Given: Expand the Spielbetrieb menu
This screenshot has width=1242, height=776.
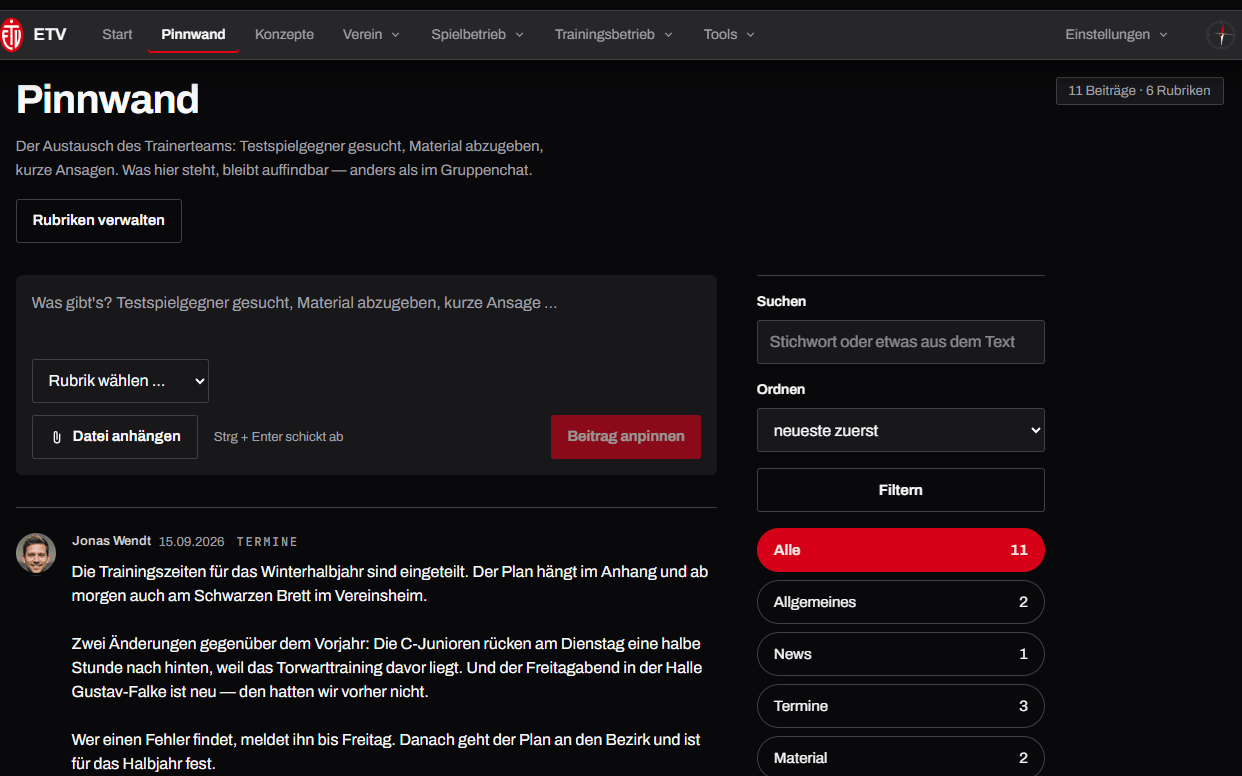Looking at the screenshot, I should 477,34.
